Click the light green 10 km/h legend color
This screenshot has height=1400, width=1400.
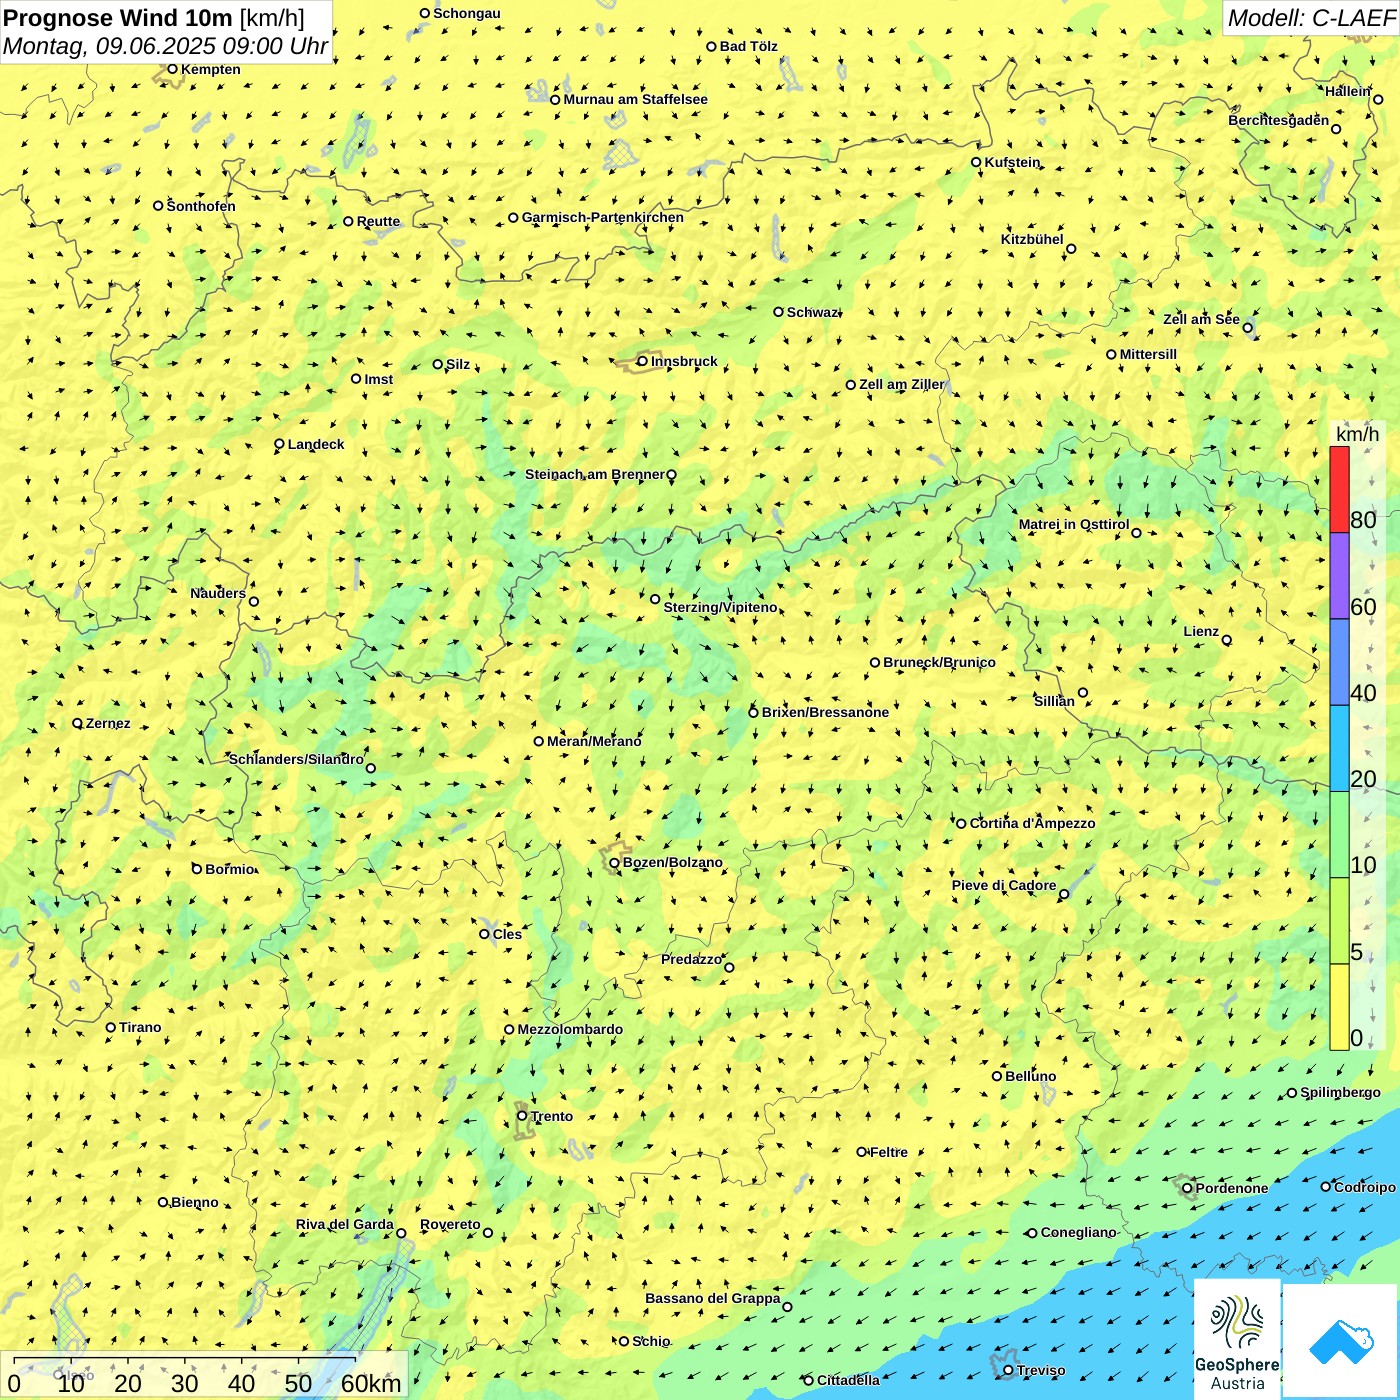click(1339, 835)
